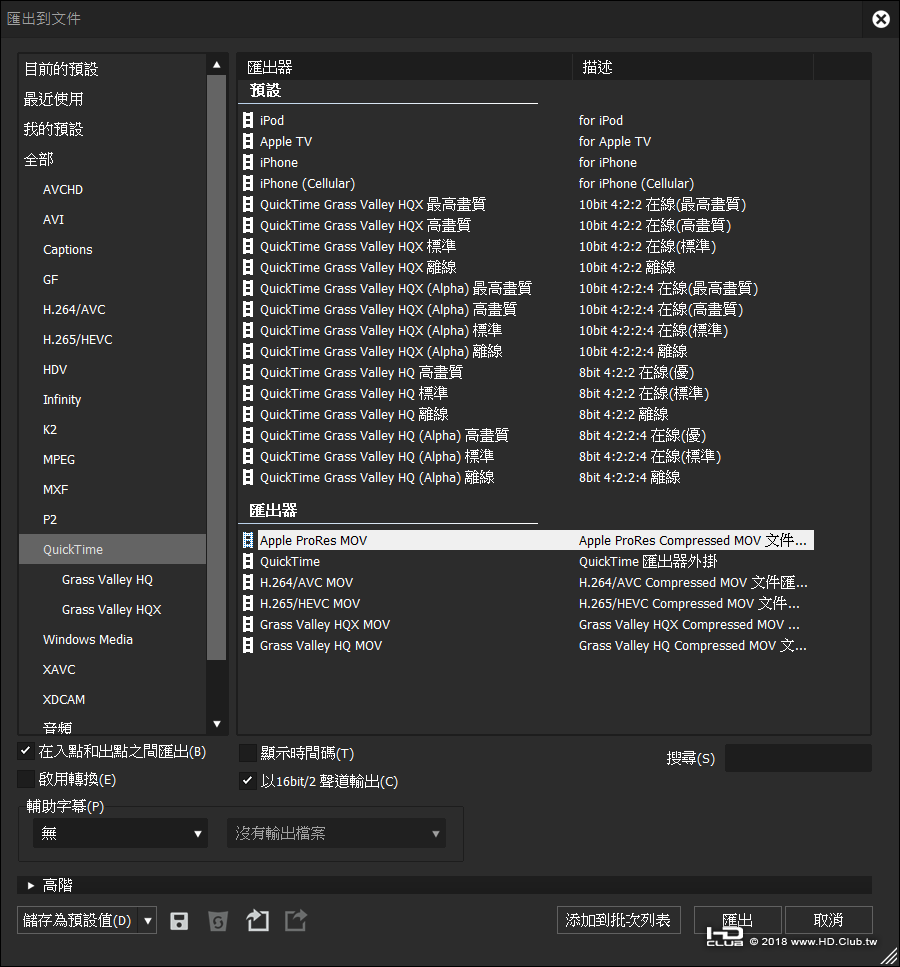Enable the 啟用轉換 checkbox
Screen dimensions: 900x967
pyautogui.click(x=25, y=779)
